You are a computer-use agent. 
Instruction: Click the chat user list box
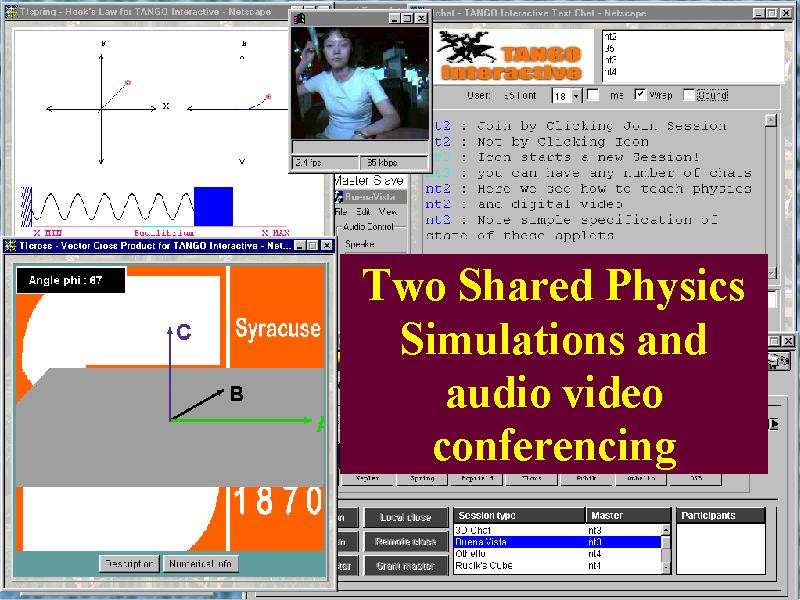point(692,56)
